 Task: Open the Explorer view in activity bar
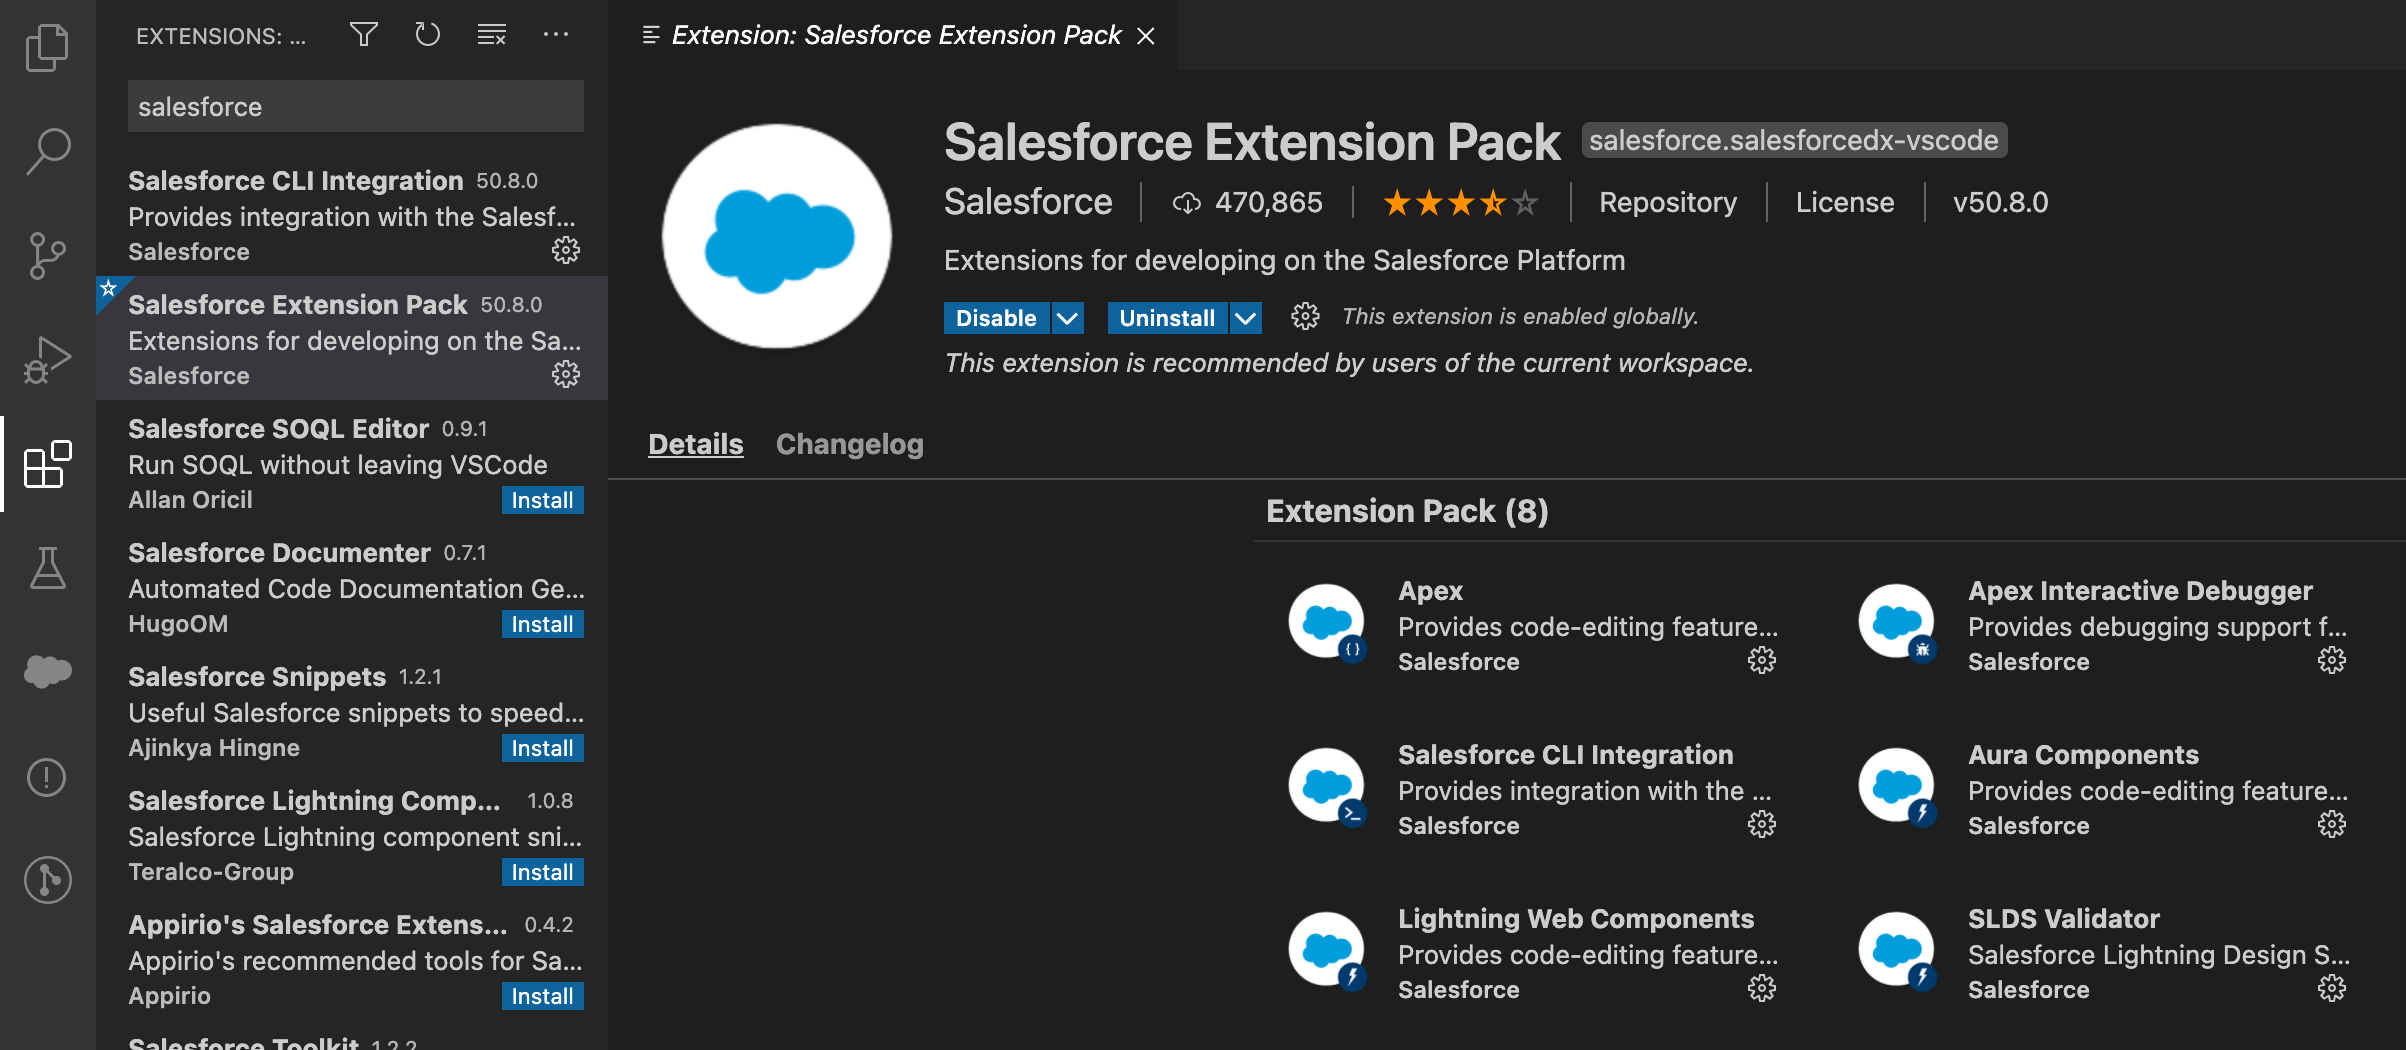47,47
